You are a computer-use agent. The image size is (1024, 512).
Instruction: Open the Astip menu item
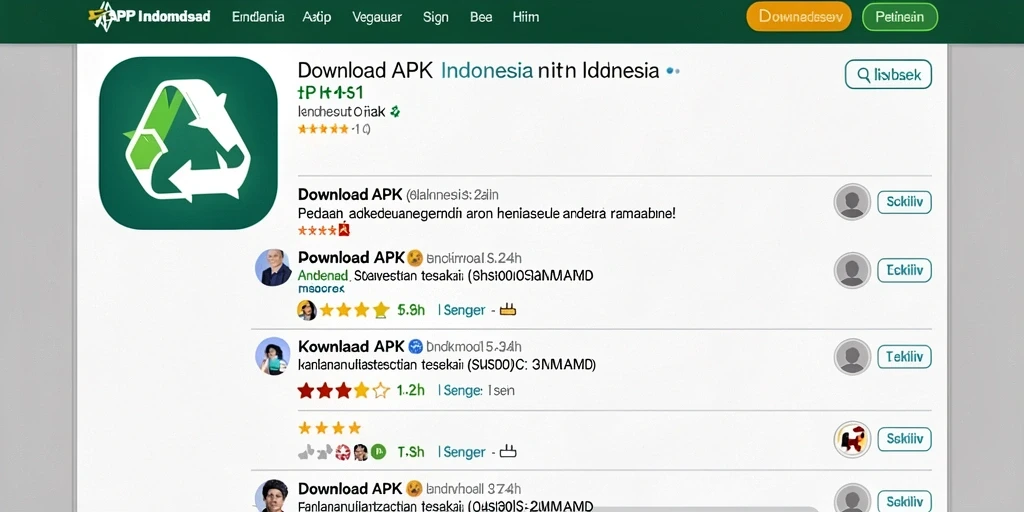tap(317, 17)
